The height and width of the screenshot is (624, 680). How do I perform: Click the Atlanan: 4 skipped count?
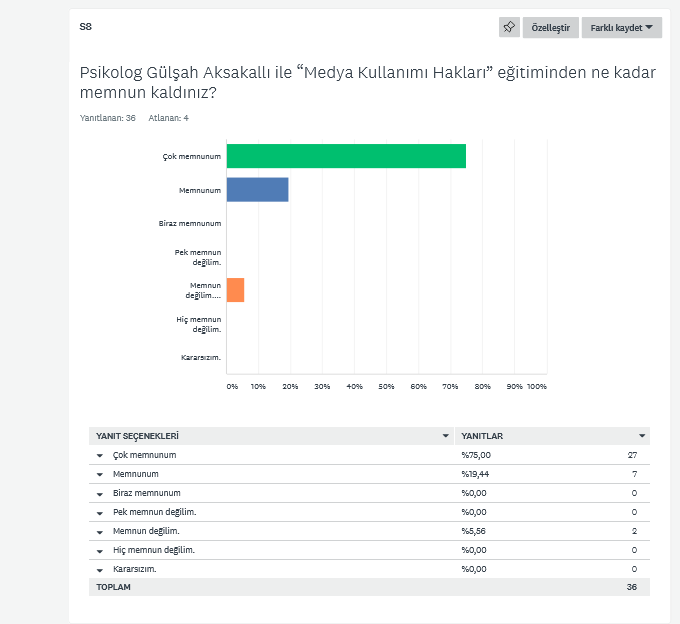(168, 118)
